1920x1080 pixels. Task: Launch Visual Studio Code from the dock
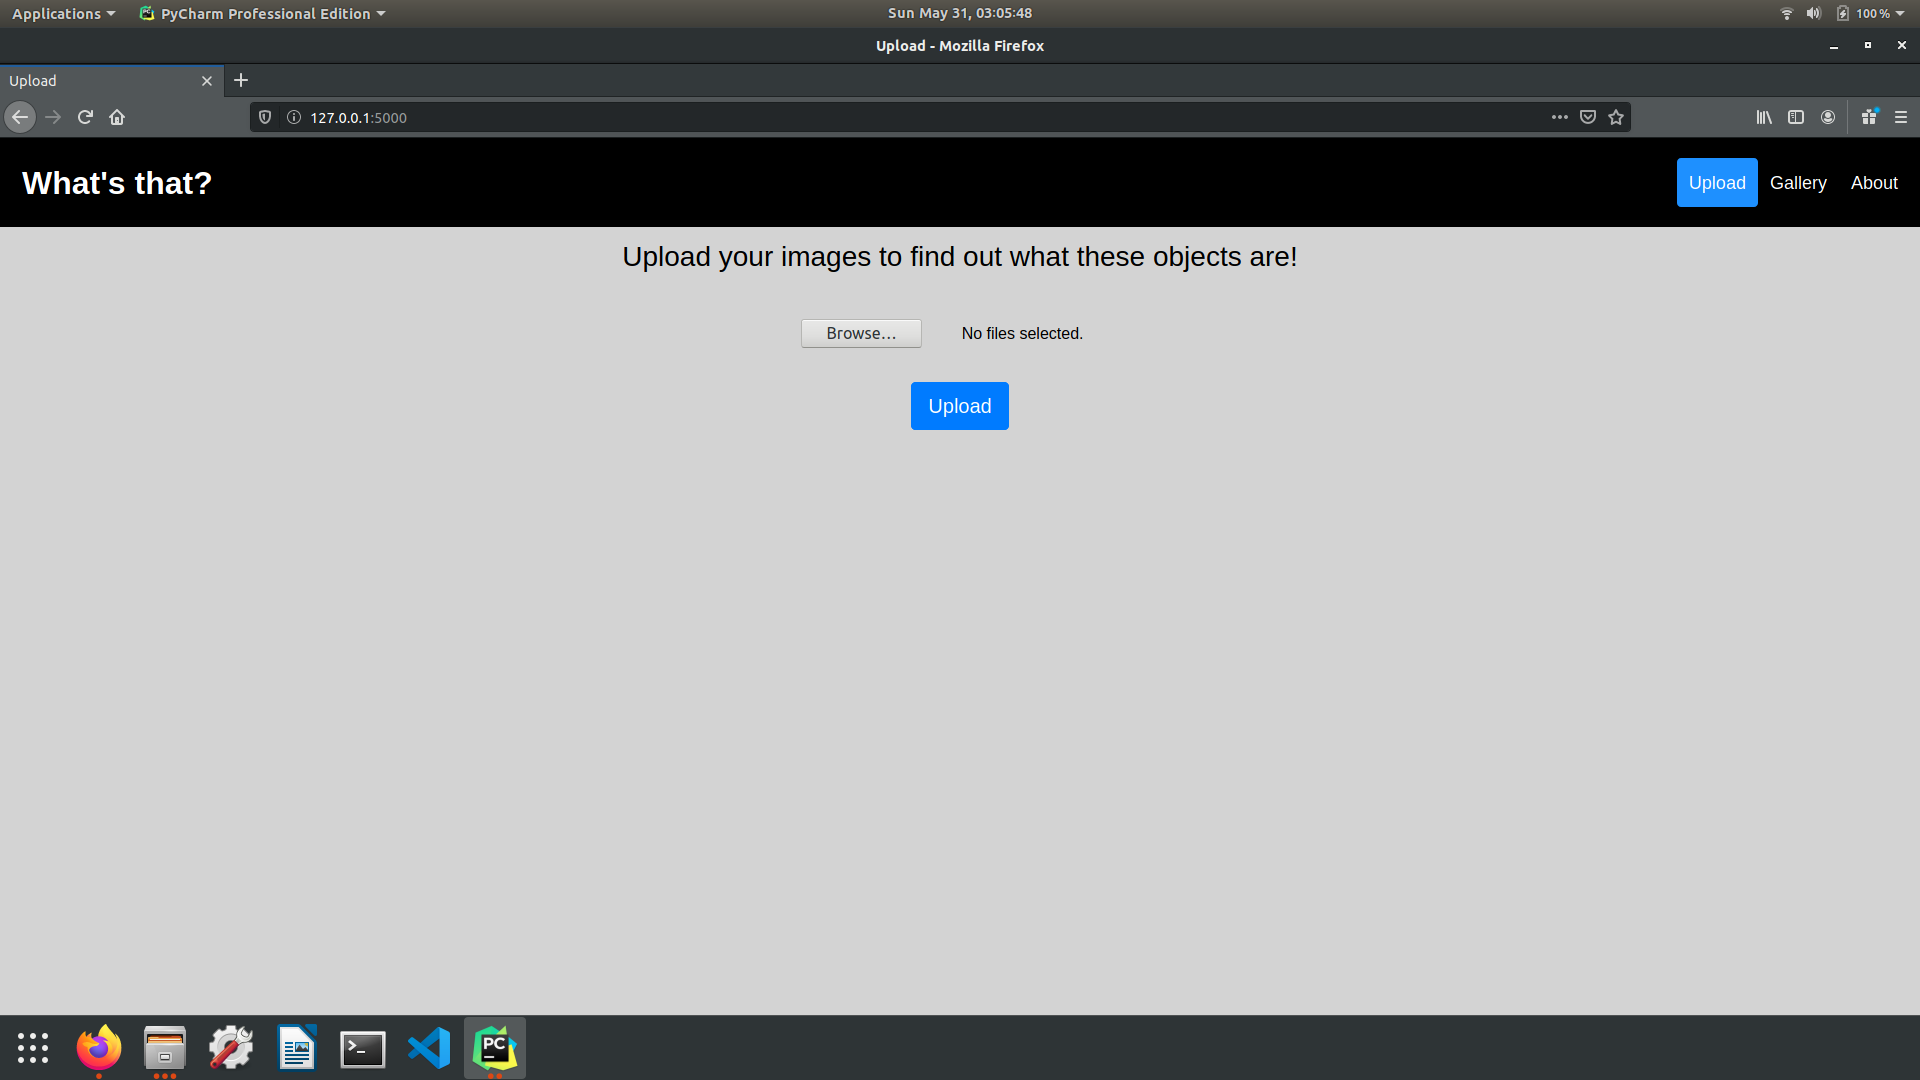(x=429, y=1048)
